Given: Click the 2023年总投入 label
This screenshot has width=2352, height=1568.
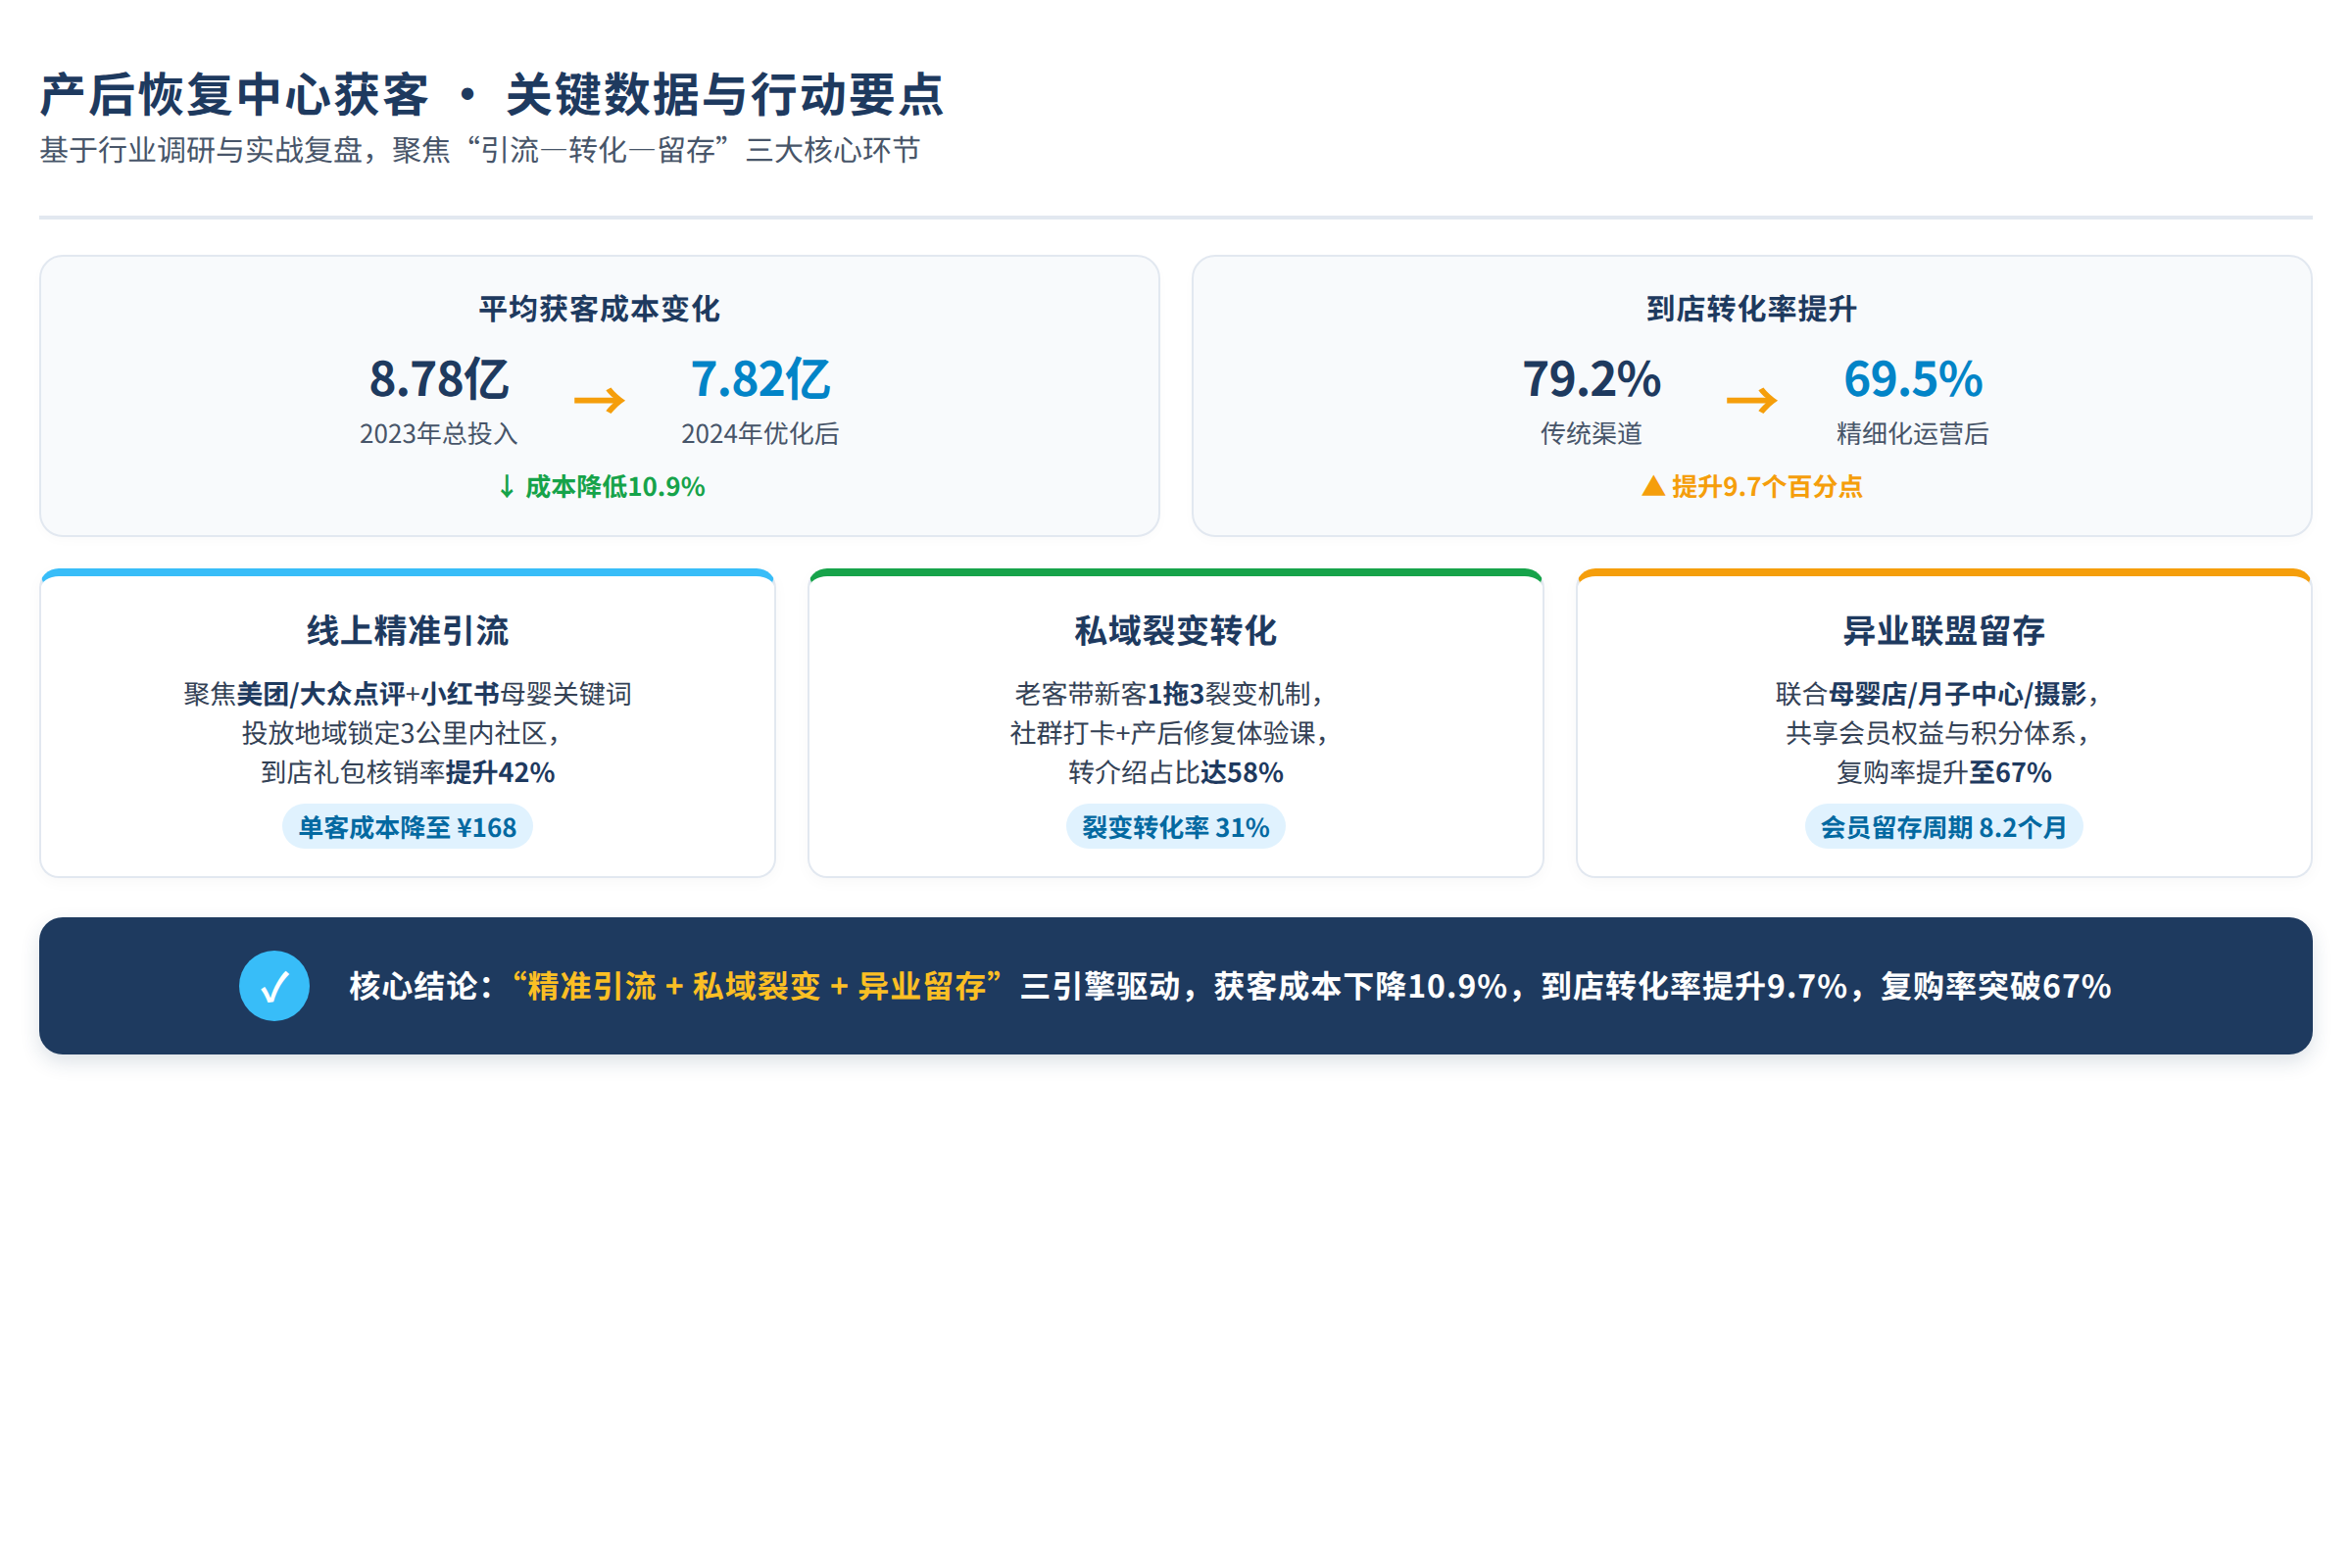Looking at the screenshot, I should pos(439,434).
